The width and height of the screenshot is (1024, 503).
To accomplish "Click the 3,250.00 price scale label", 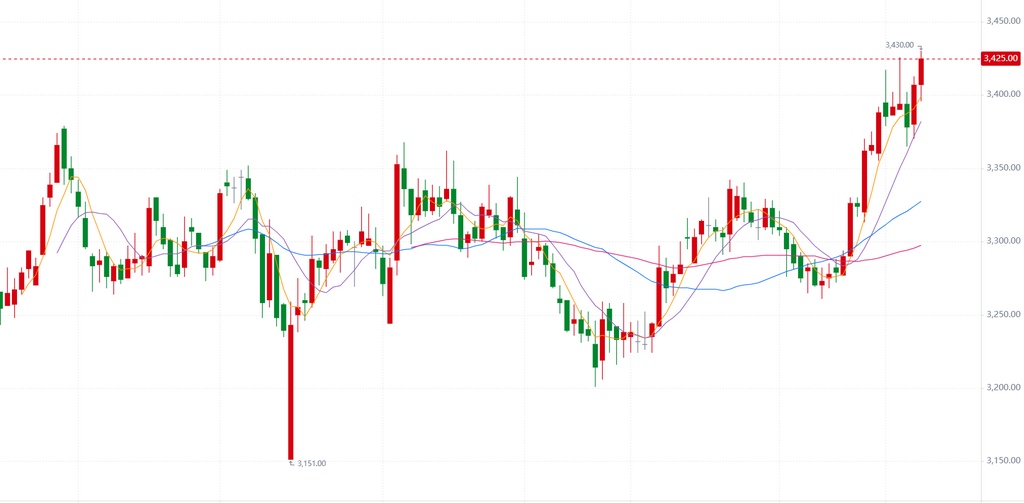I will [x=1001, y=315].
